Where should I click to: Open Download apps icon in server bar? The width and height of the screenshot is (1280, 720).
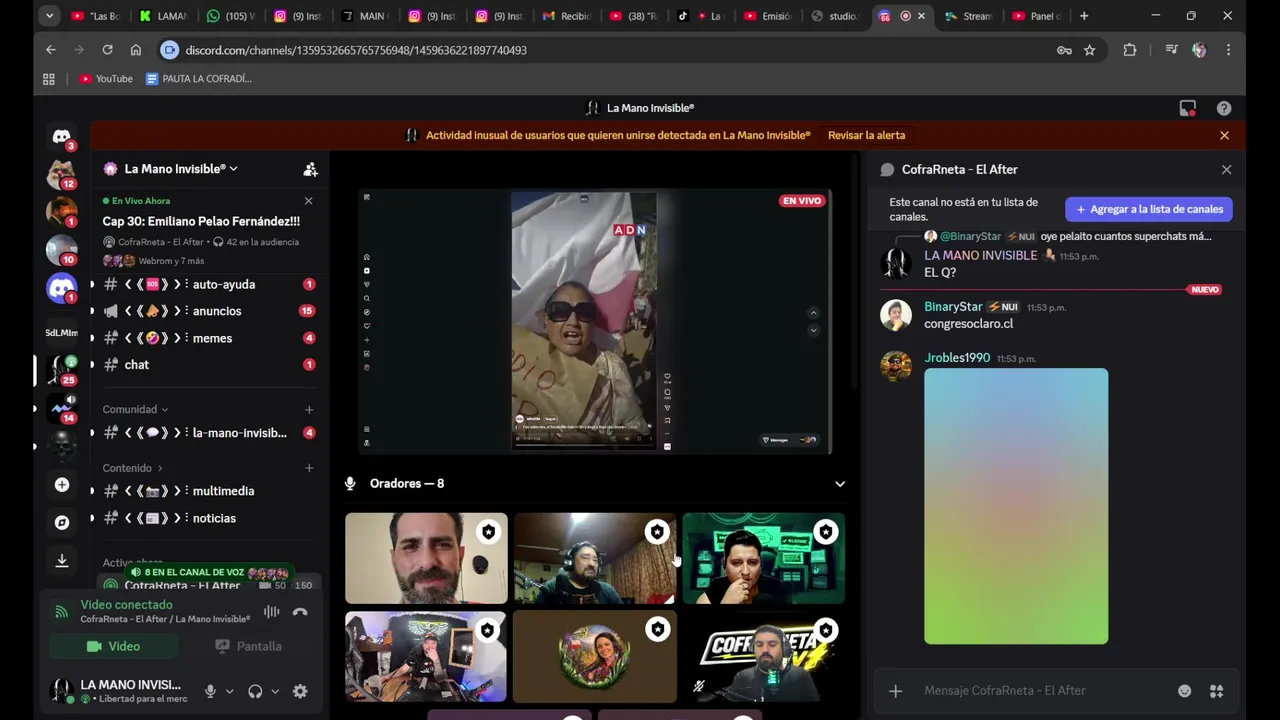click(62, 561)
